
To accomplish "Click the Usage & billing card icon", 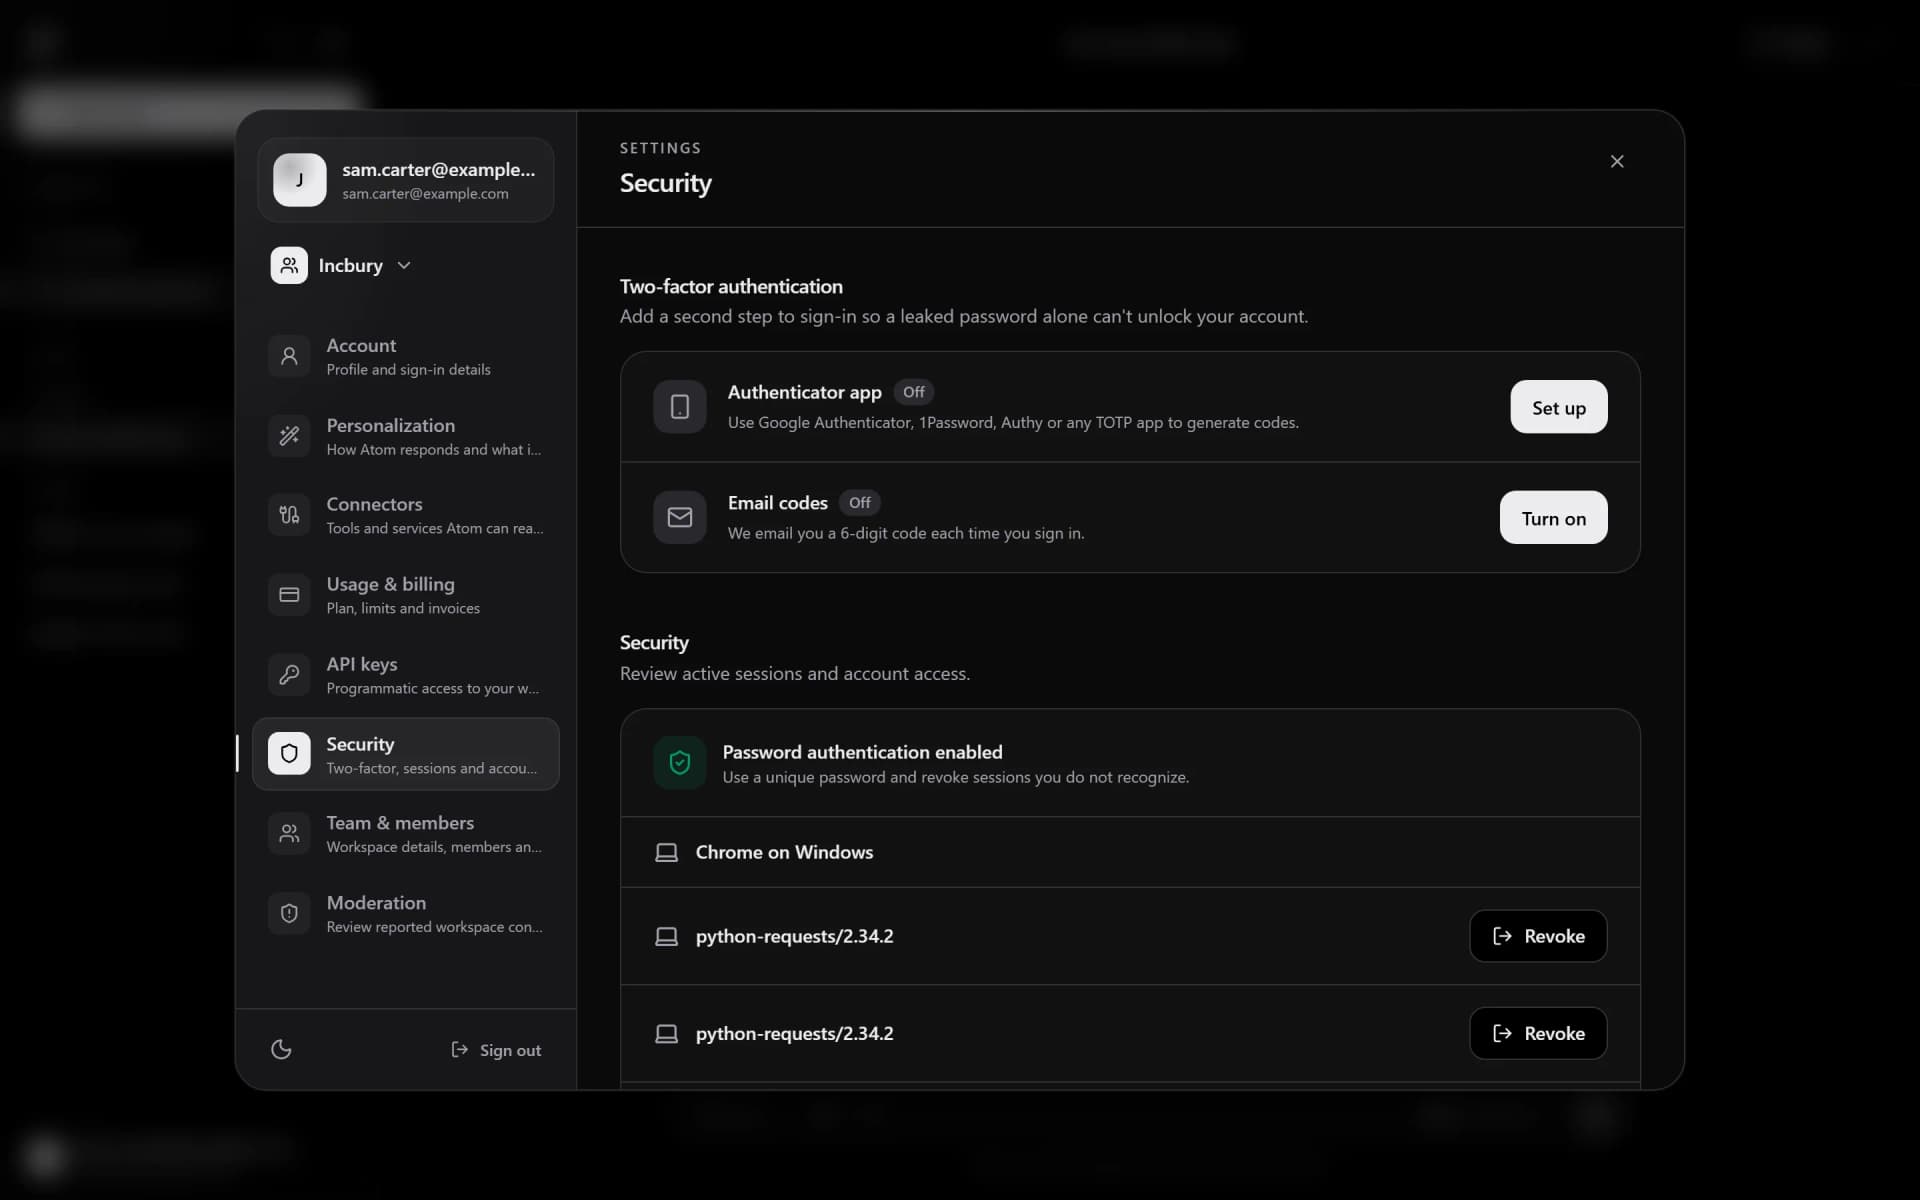I will pyautogui.click(x=289, y=595).
